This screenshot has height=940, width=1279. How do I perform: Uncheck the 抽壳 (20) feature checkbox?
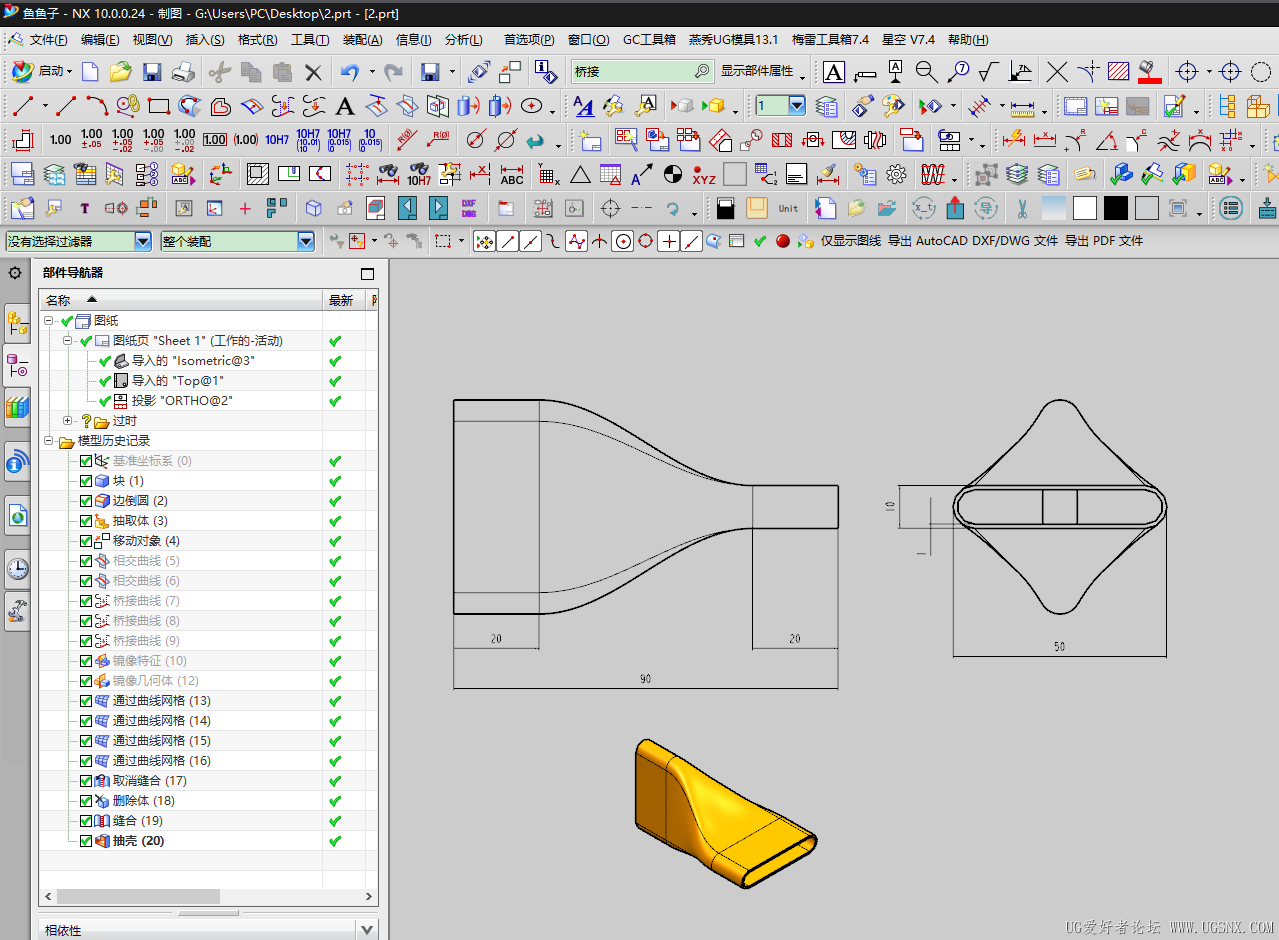[x=86, y=841]
